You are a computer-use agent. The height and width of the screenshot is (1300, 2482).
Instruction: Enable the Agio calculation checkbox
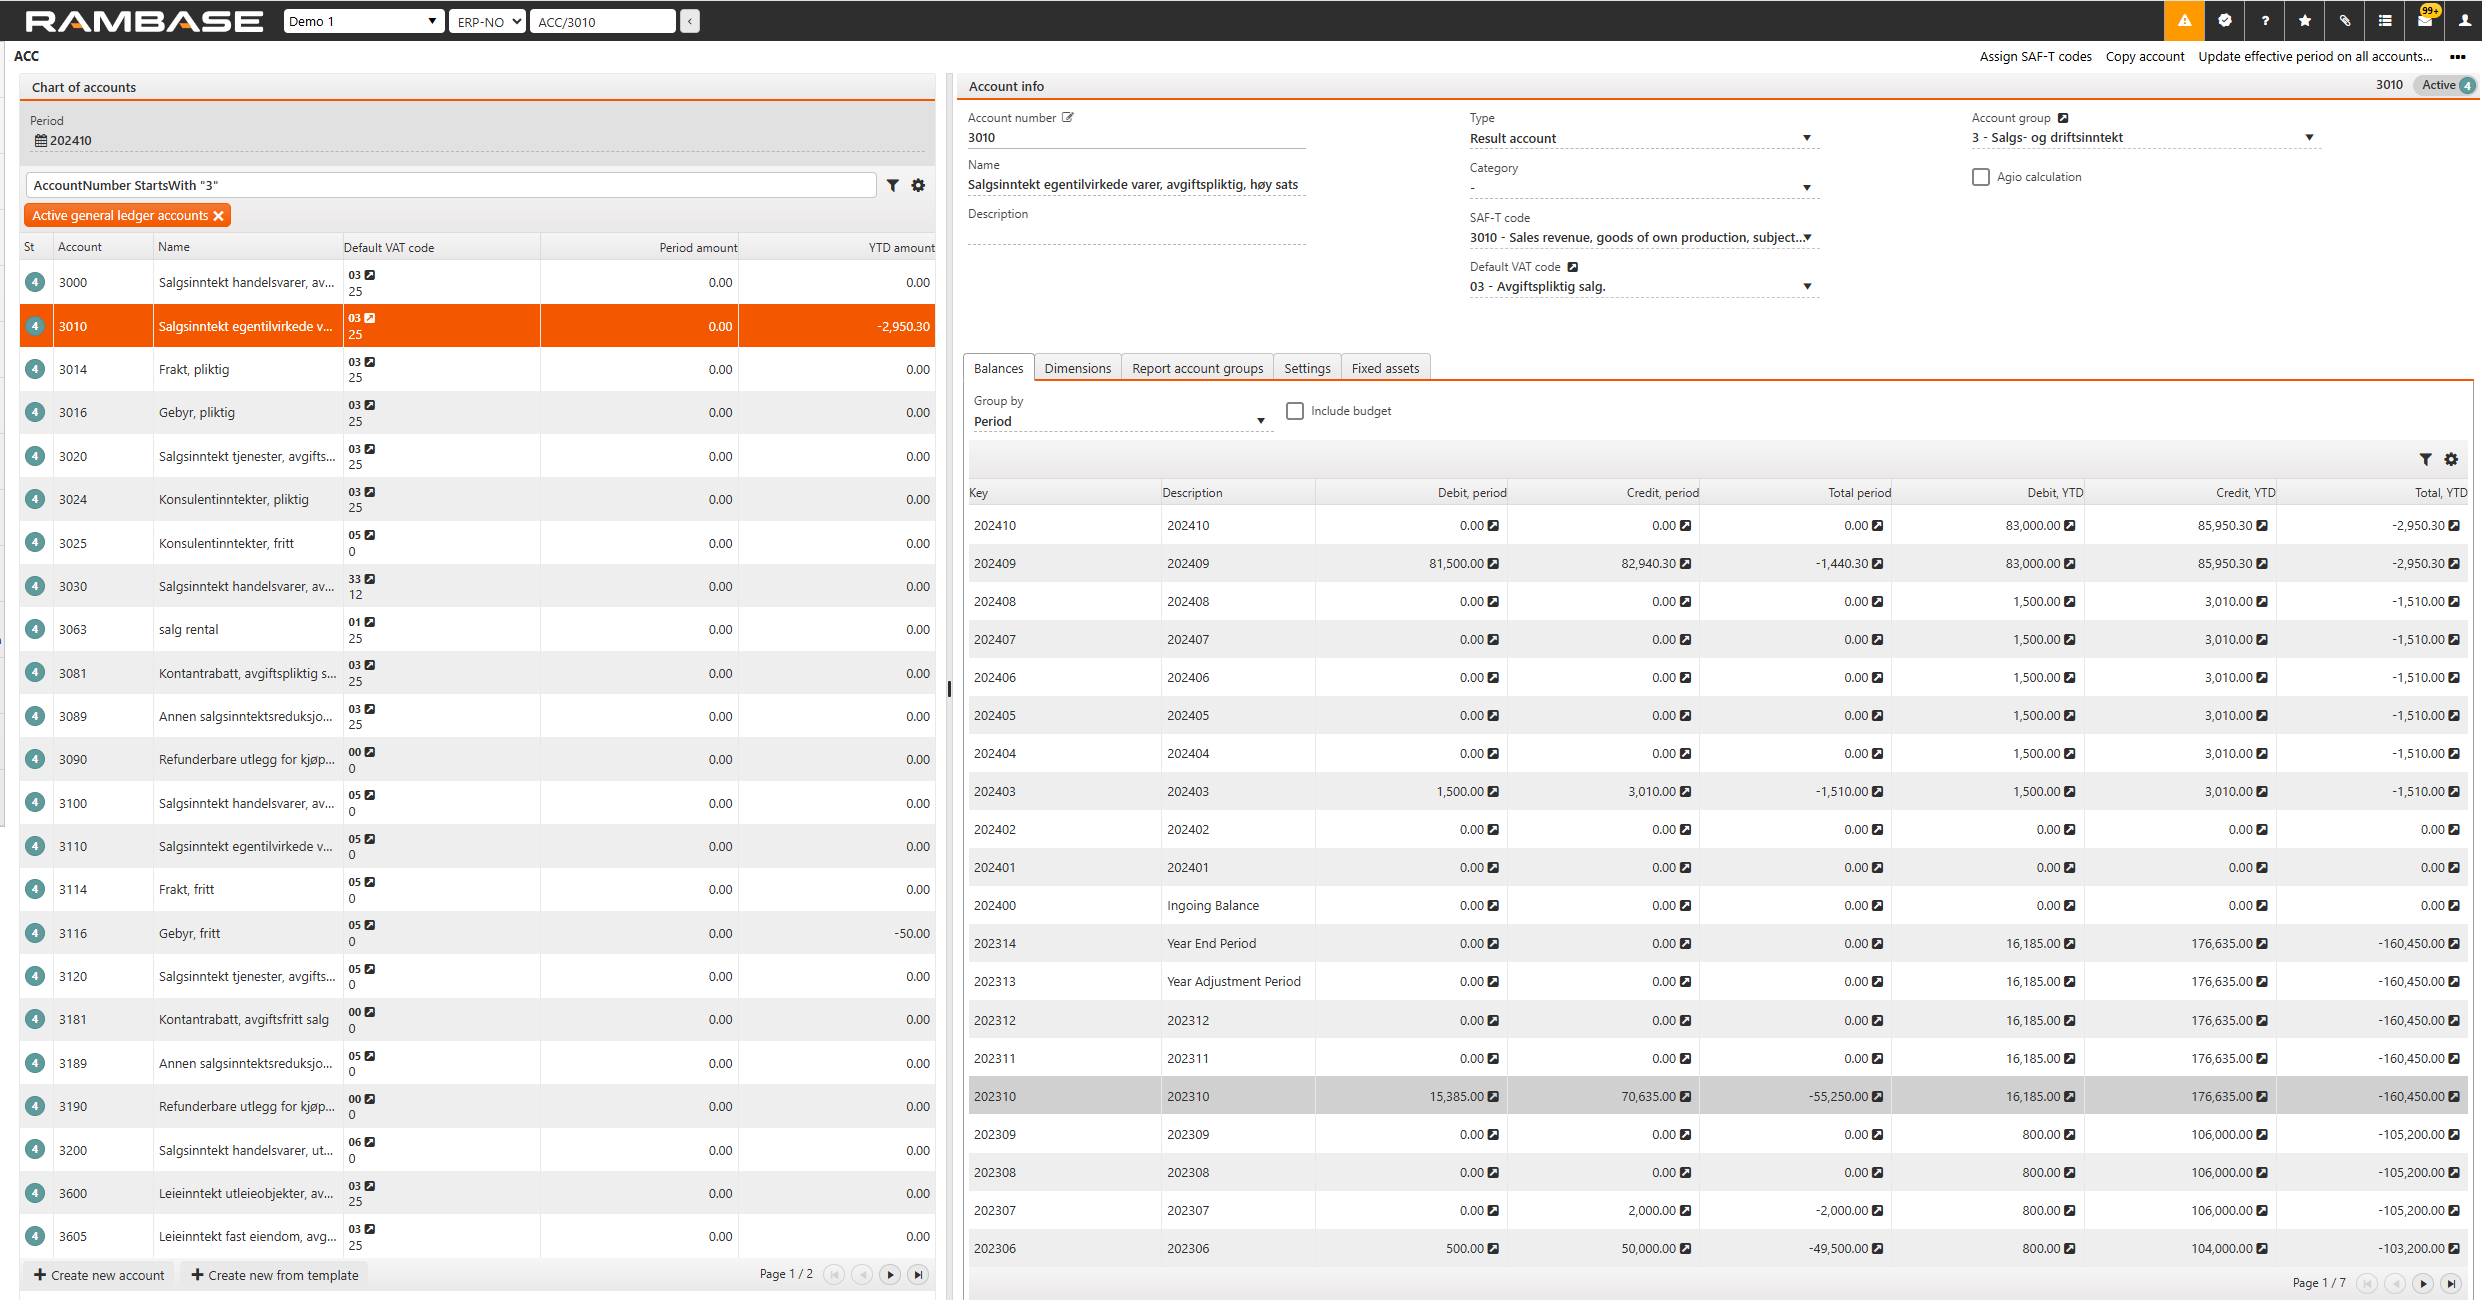click(1981, 177)
